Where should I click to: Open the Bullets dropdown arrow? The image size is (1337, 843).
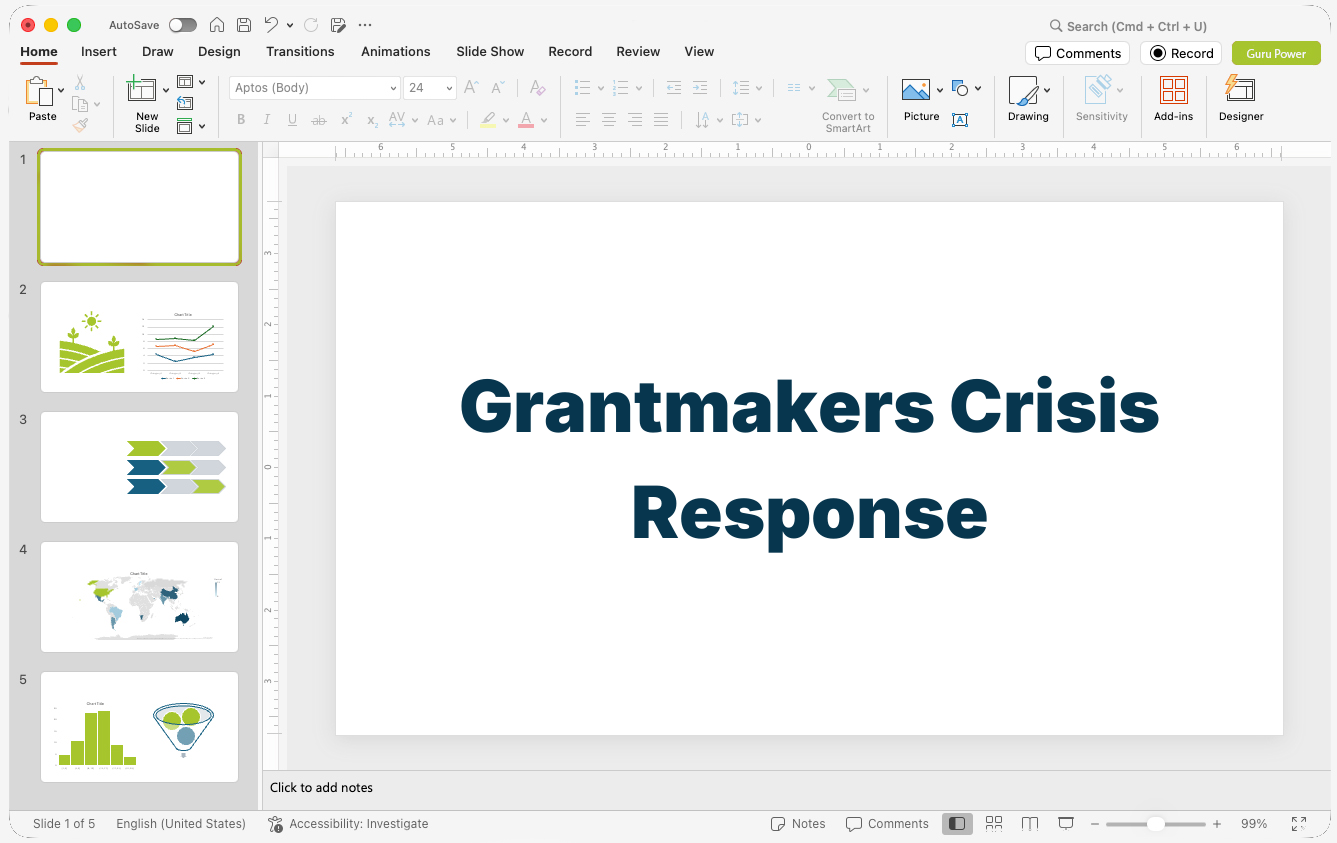(x=600, y=88)
